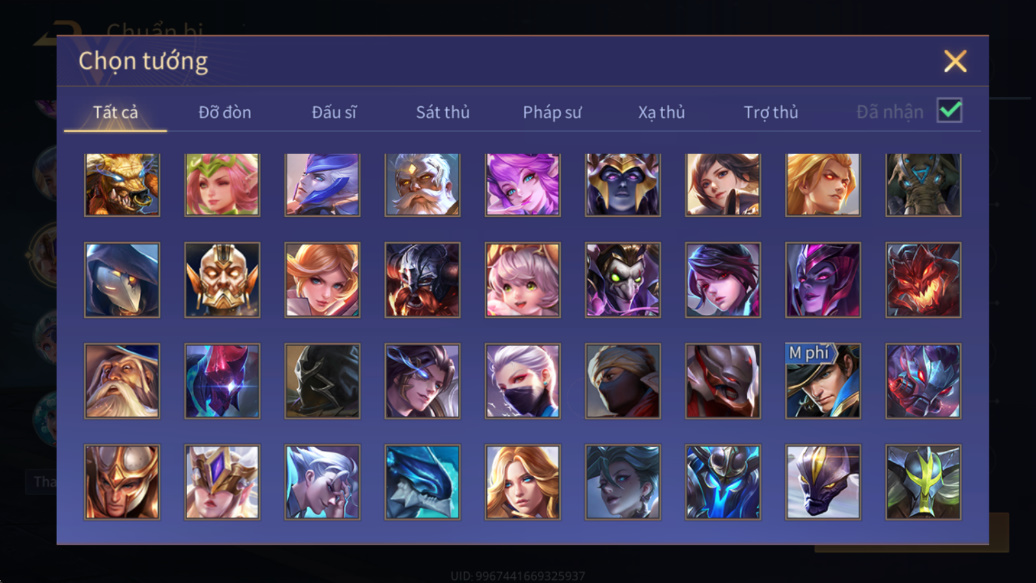This screenshot has width=1036, height=583.
Task: Switch to the 'Đỡ đòn' tab
Action: coord(225,112)
